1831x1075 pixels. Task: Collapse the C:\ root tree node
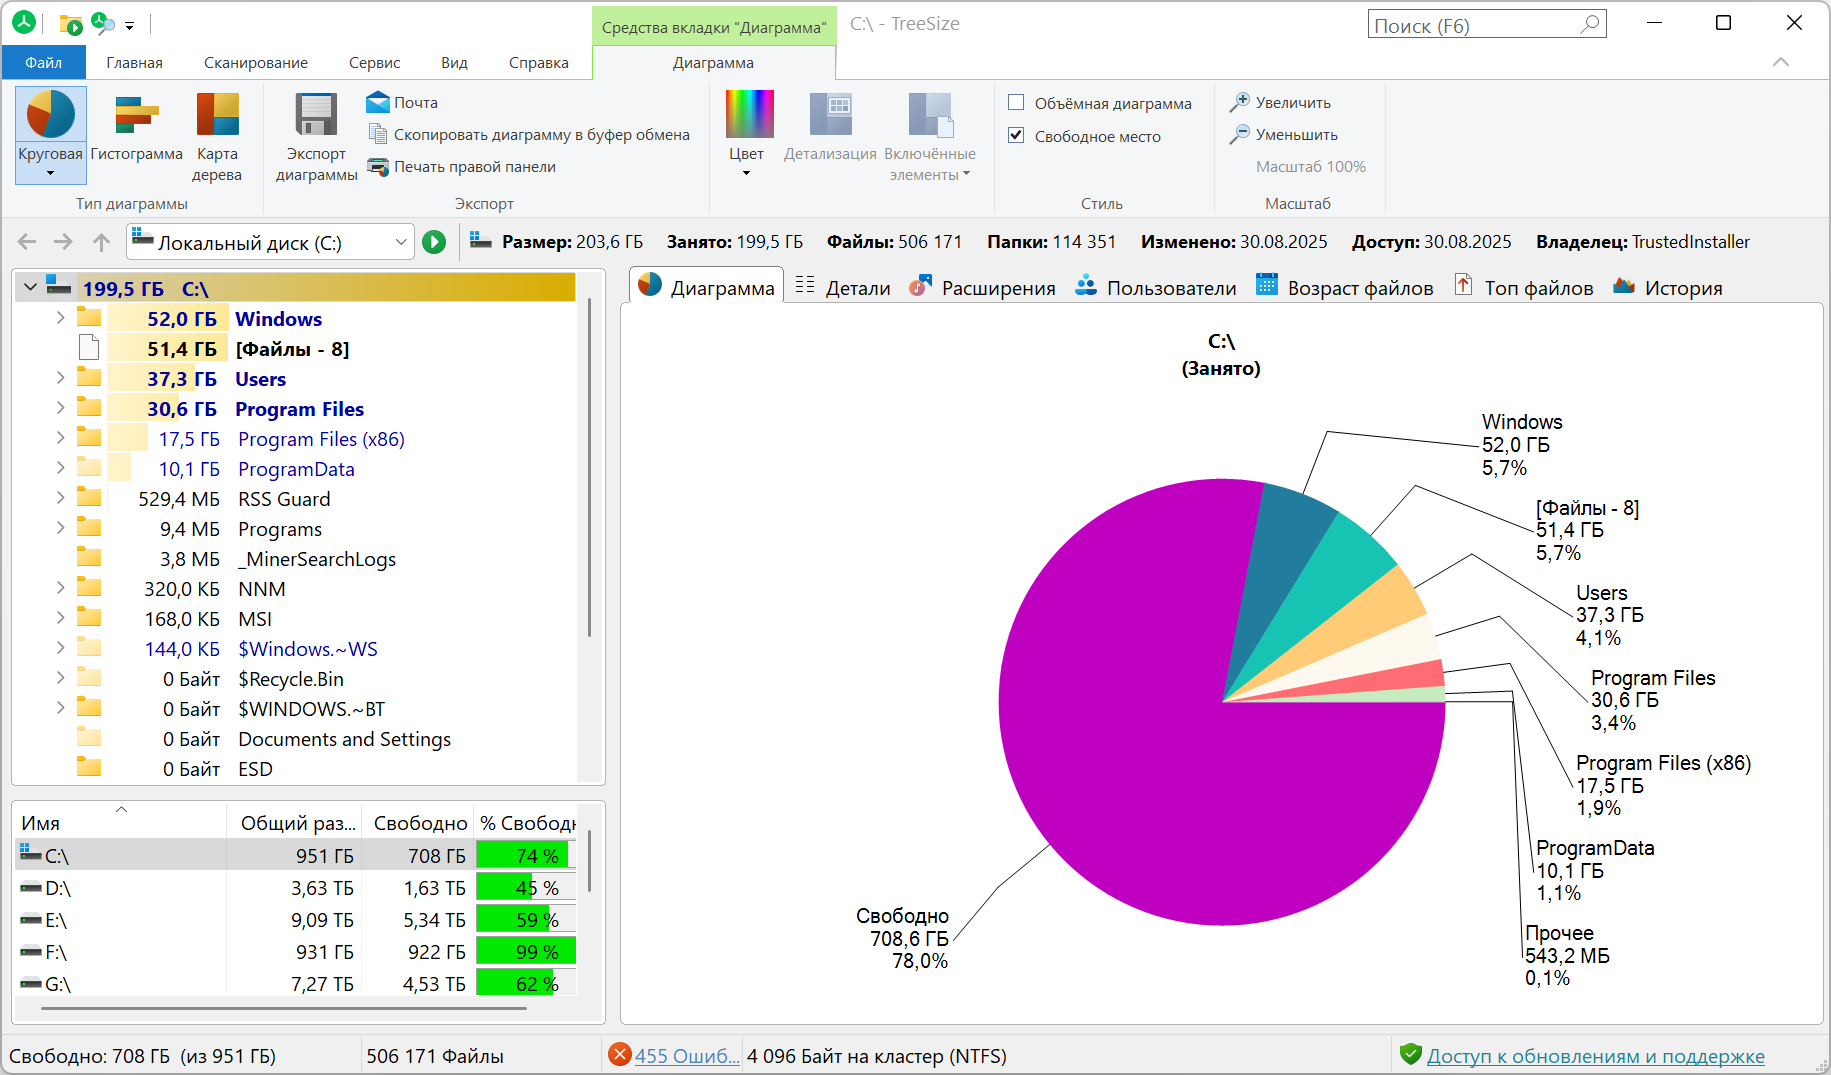point(30,288)
